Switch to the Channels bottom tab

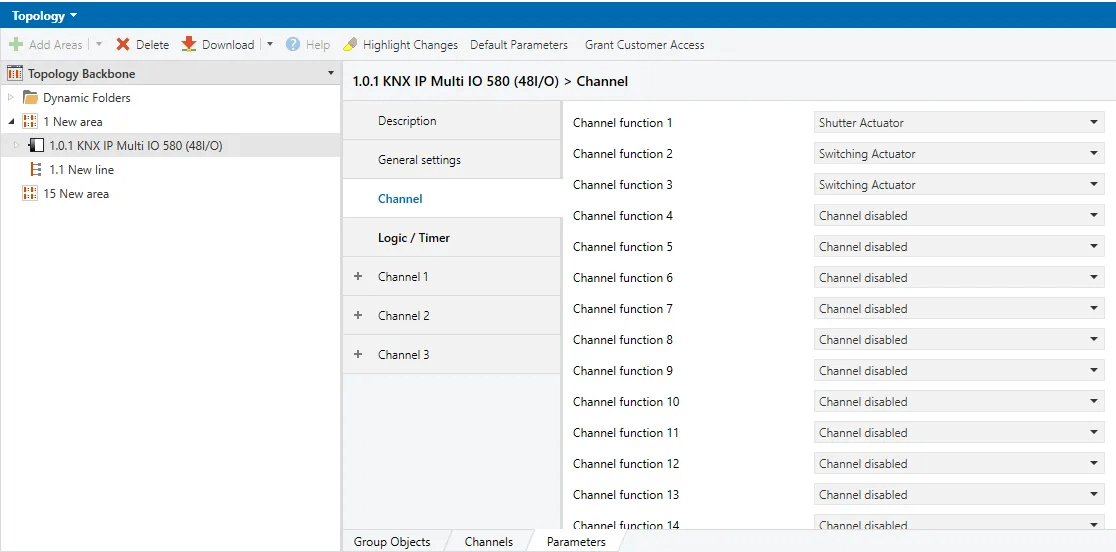click(489, 542)
